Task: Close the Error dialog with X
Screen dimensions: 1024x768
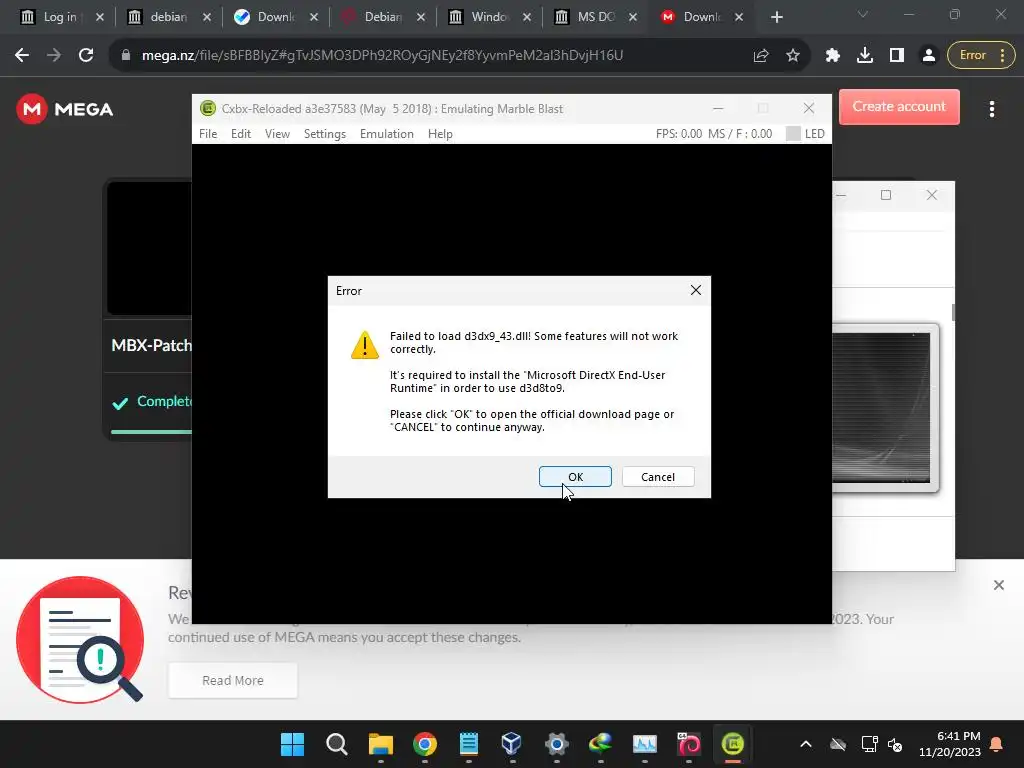Action: 696,290
